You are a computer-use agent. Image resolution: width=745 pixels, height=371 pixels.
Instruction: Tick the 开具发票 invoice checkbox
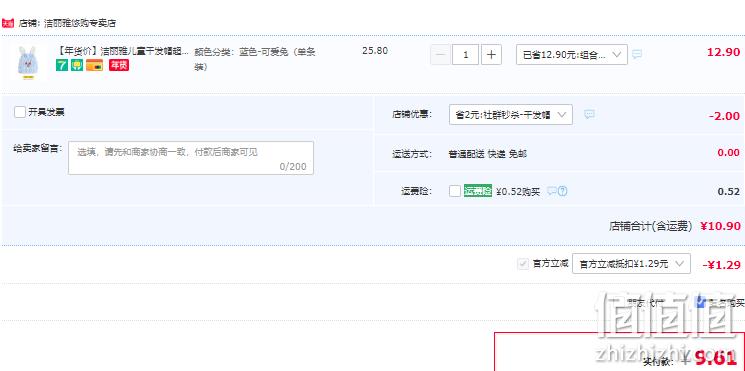click(x=20, y=113)
